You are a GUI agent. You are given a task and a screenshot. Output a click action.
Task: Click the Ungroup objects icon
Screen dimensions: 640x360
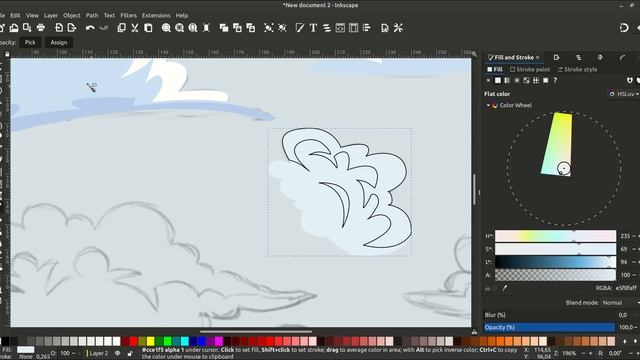pyautogui.click(x=282, y=28)
